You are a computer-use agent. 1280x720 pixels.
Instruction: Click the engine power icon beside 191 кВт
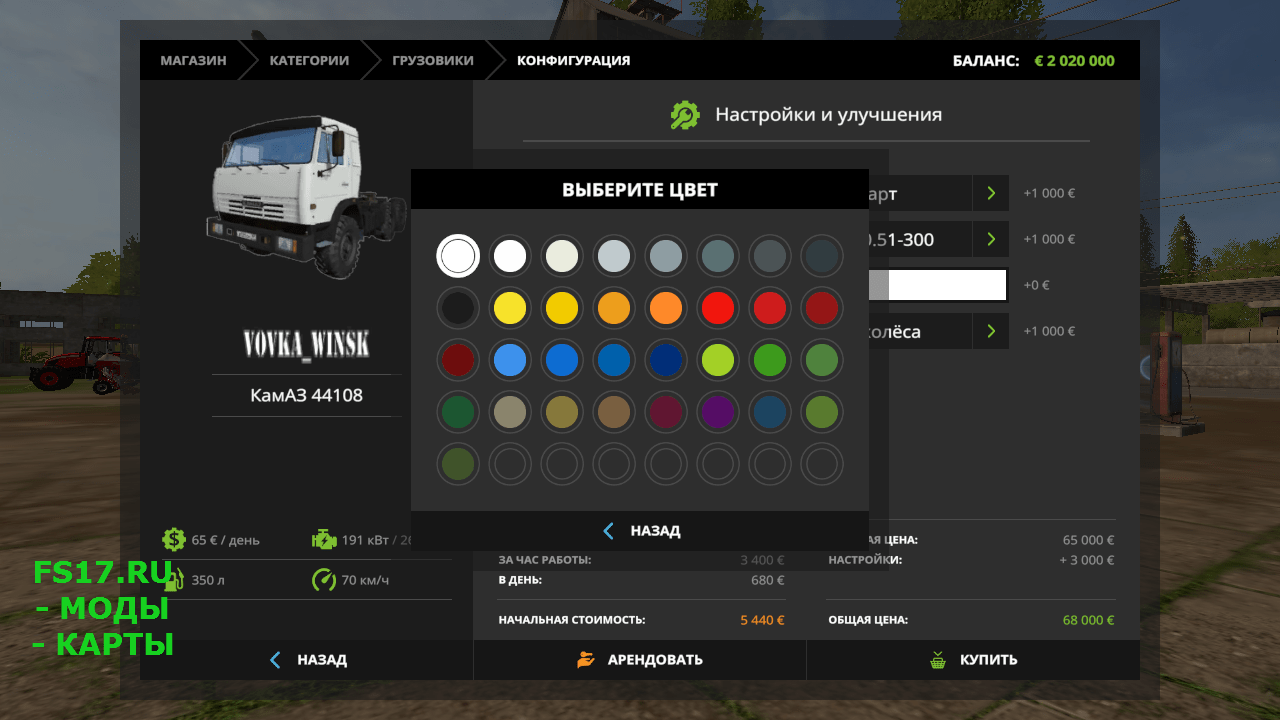pyautogui.click(x=324, y=540)
